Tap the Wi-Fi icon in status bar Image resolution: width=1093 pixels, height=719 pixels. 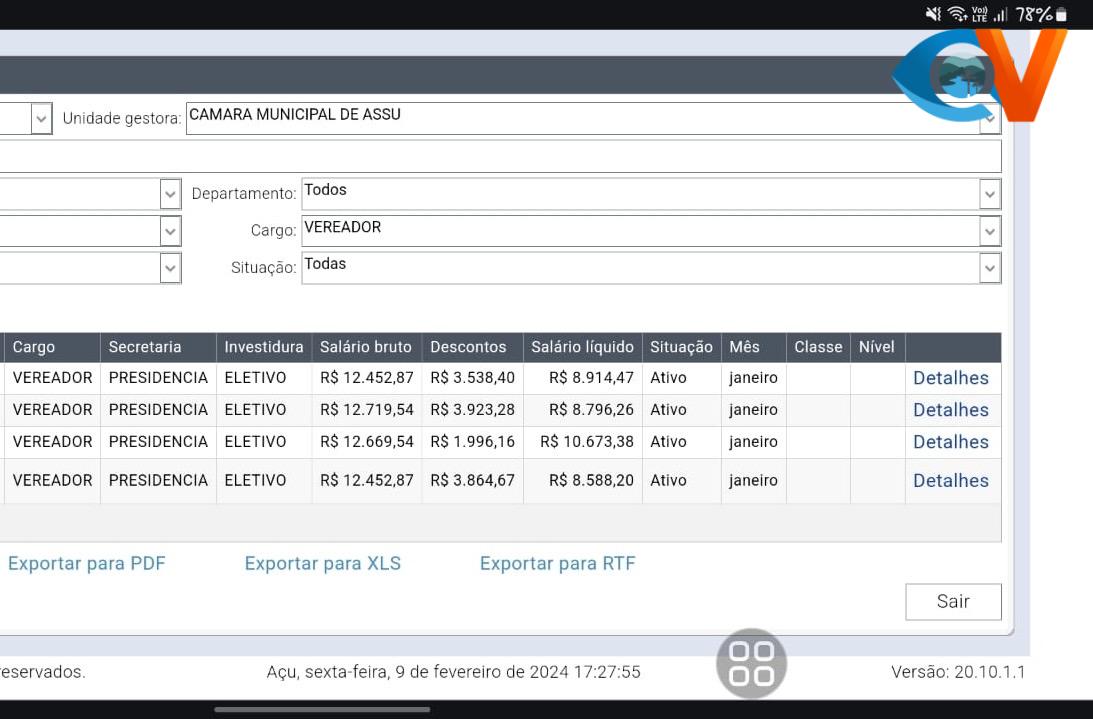956,14
